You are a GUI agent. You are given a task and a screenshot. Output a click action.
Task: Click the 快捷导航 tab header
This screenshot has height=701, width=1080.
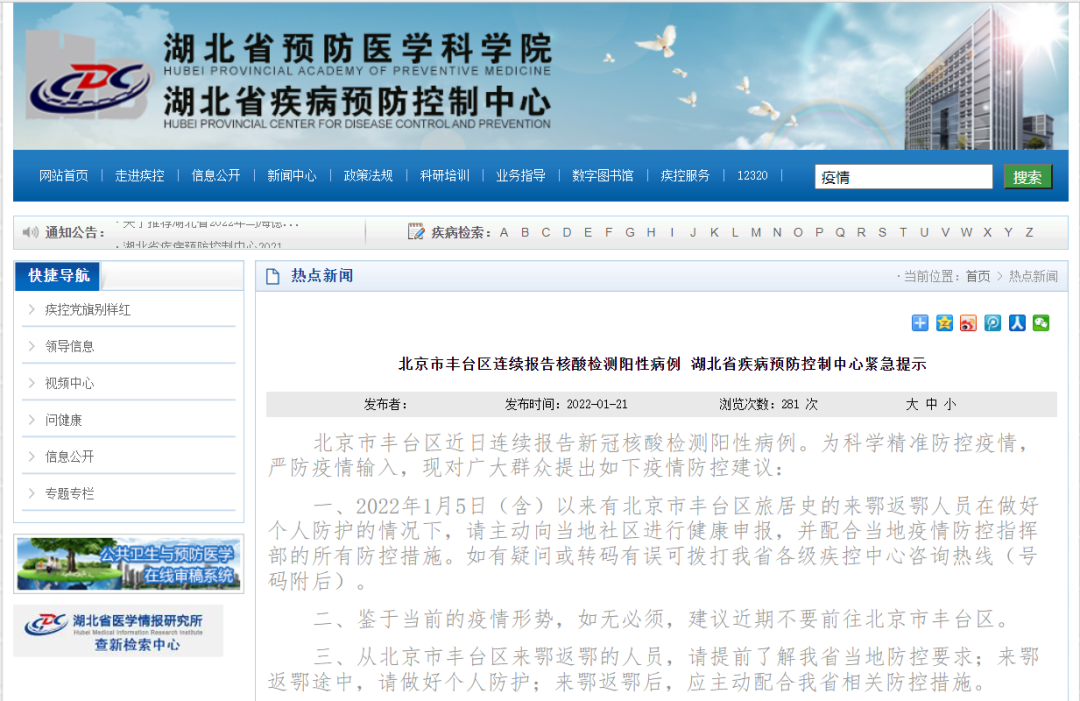click(x=59, y=275)
